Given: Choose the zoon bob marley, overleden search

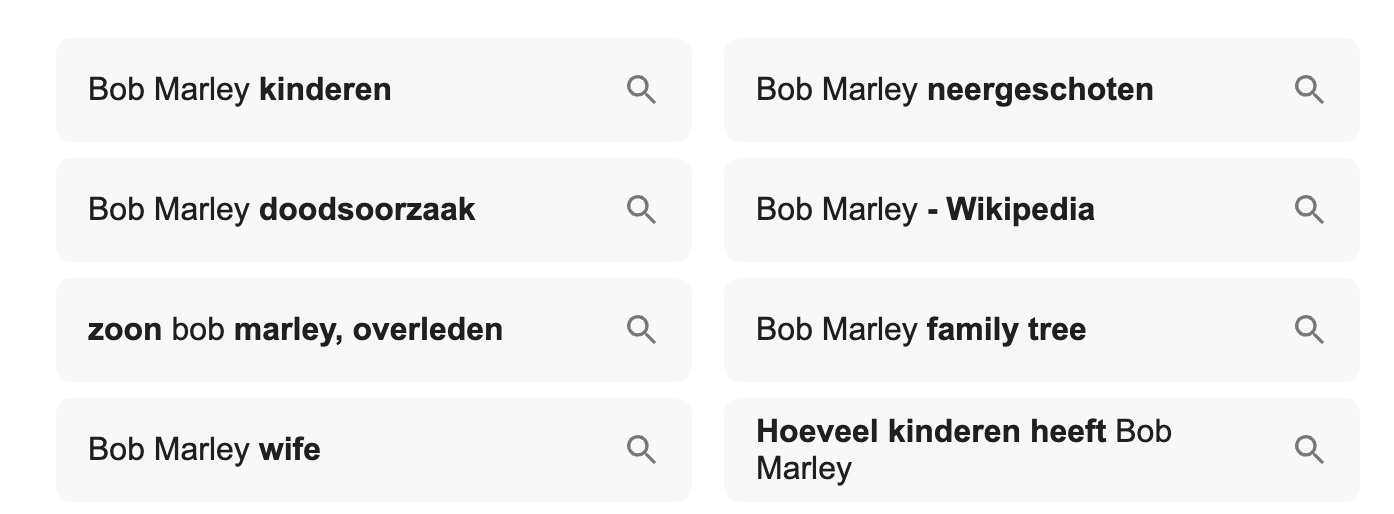Looking at the screenshot, I should coord(374,330).
